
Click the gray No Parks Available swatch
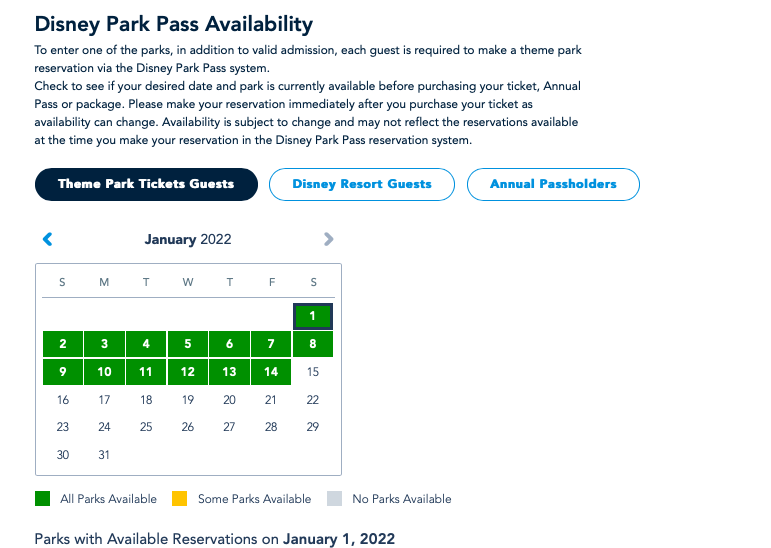pyautogui.click(x=335, y=499)
